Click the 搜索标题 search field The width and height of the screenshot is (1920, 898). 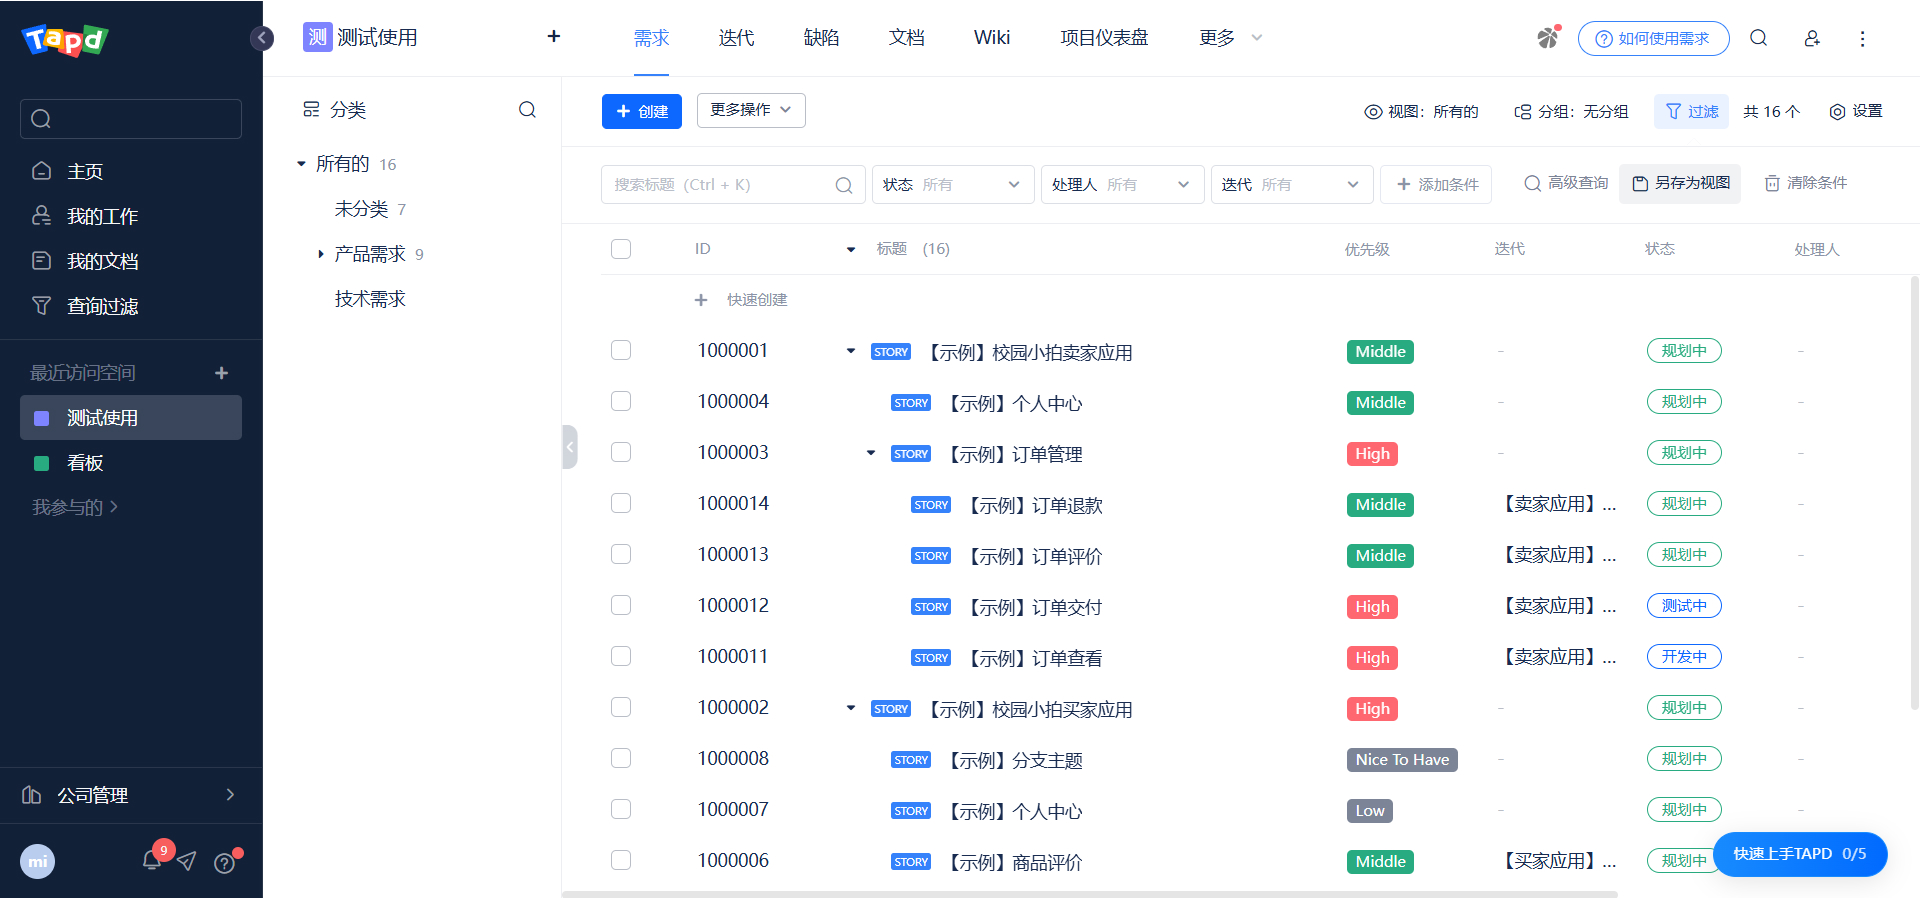point(733,184)
